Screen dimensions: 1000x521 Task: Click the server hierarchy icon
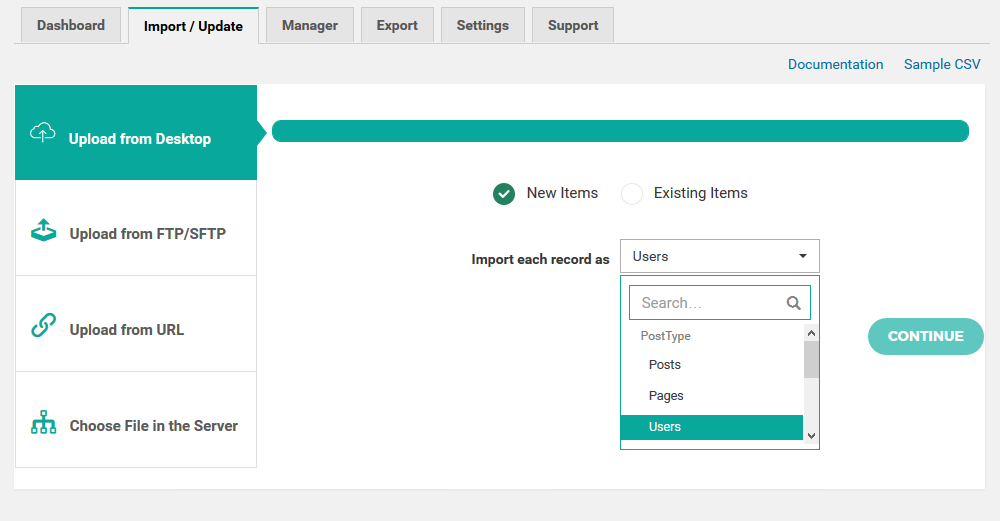[43, 422]
